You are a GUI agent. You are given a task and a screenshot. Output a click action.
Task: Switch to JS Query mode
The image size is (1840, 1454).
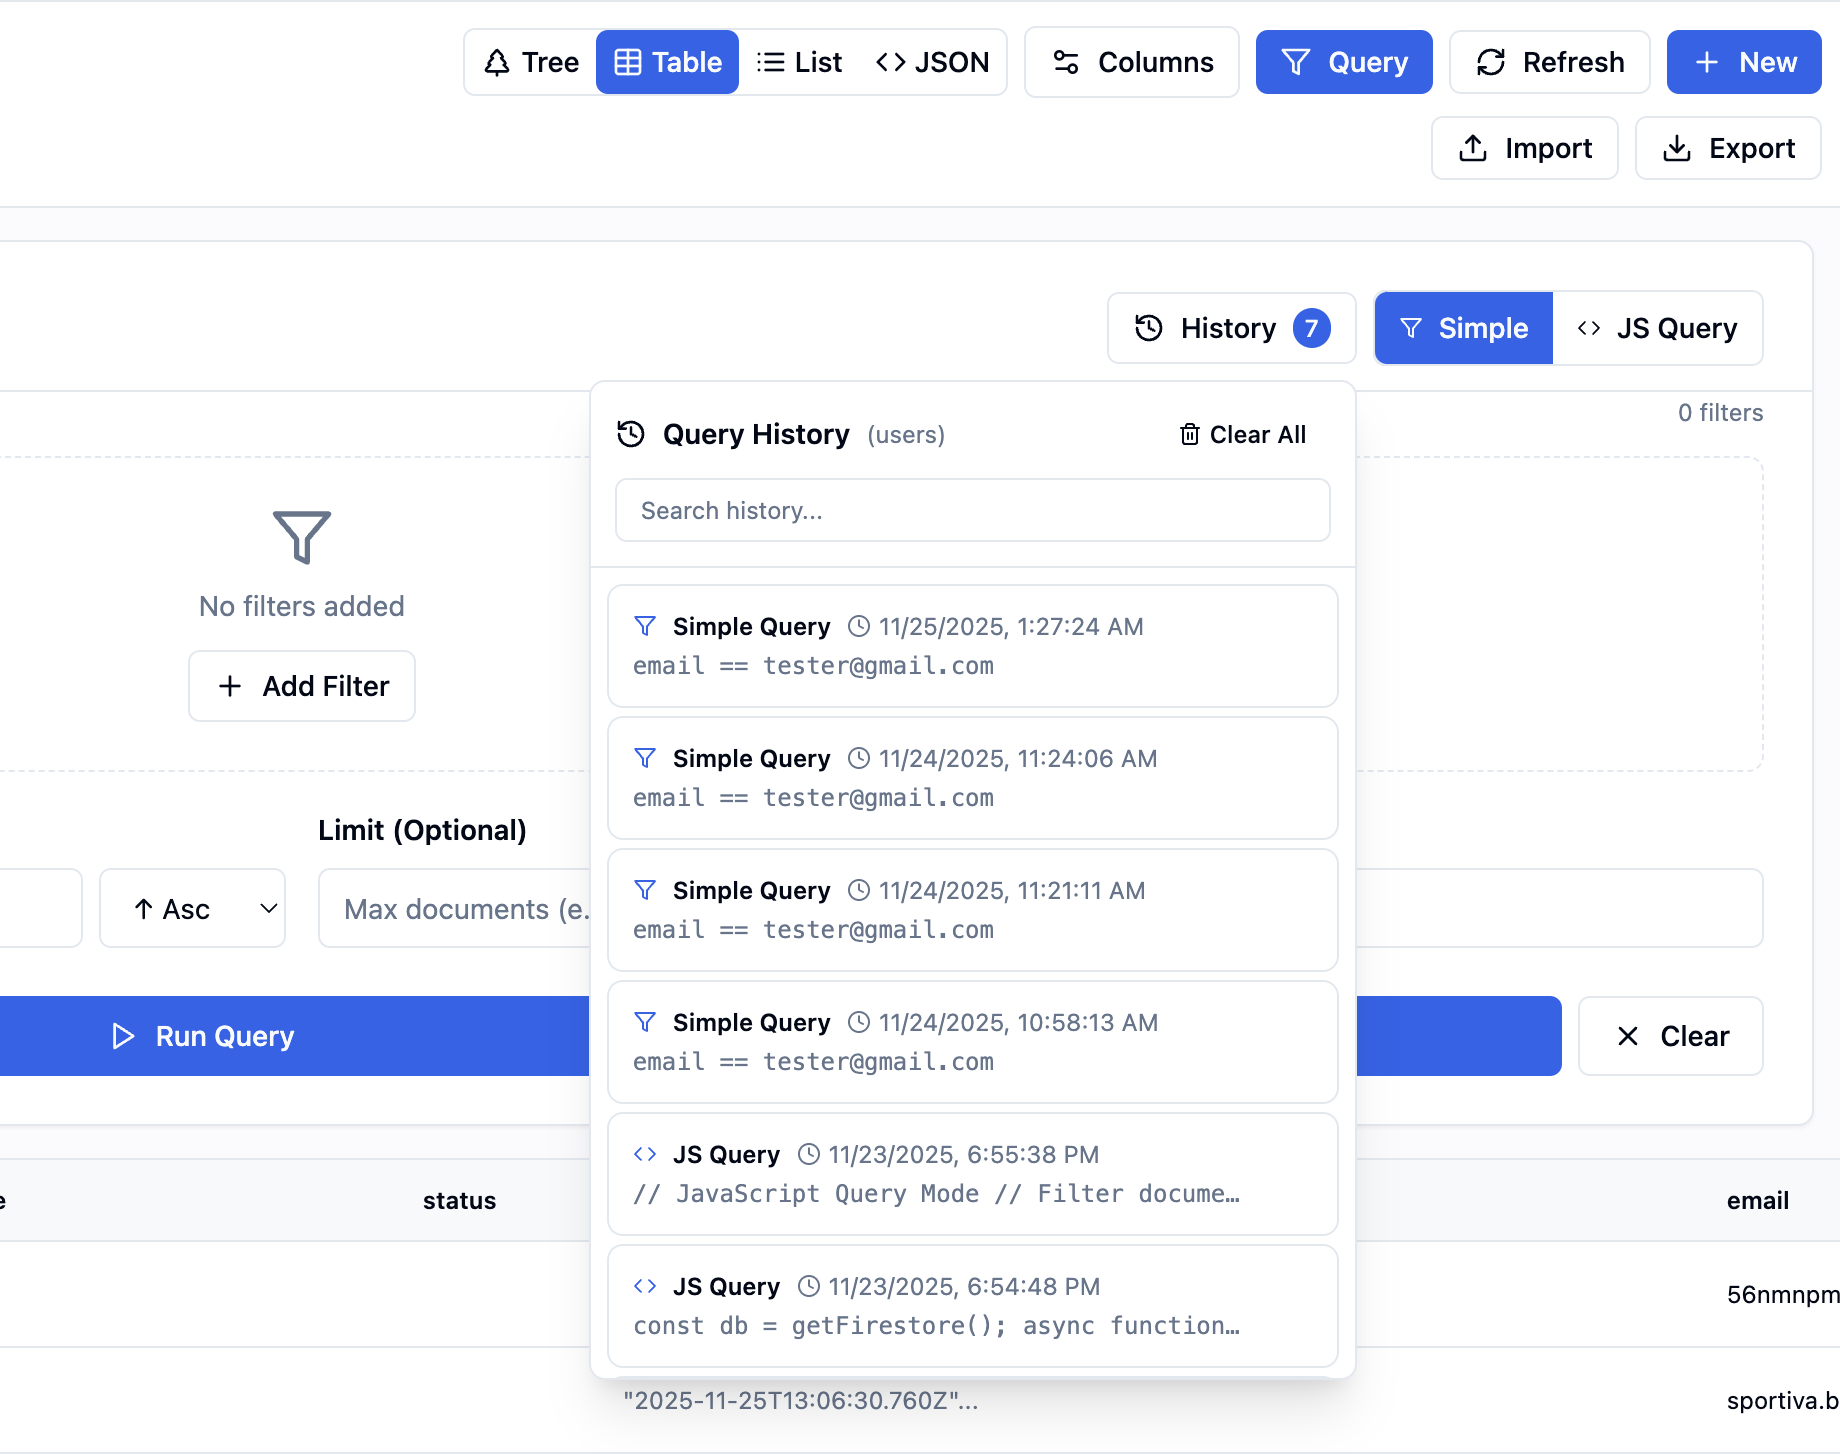pos(1658,328)
